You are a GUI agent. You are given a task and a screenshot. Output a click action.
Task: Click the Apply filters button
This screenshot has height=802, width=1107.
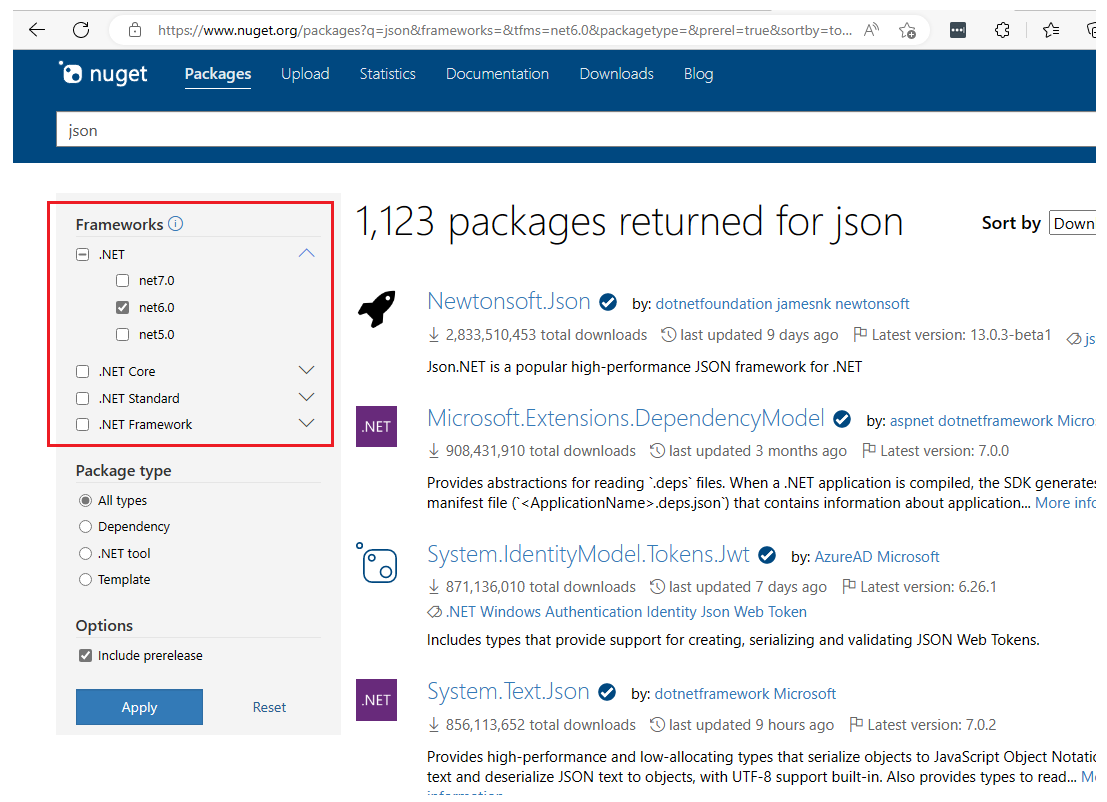coord(139,707)
